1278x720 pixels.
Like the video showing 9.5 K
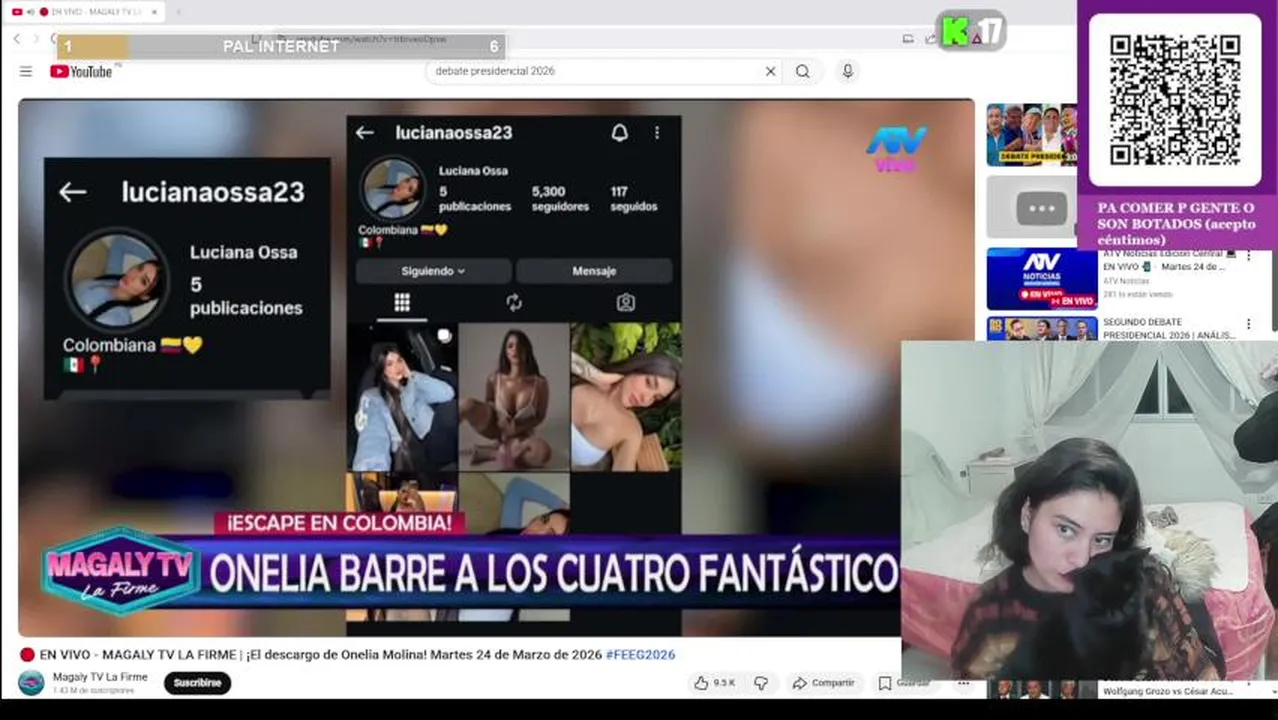(715, 683)
